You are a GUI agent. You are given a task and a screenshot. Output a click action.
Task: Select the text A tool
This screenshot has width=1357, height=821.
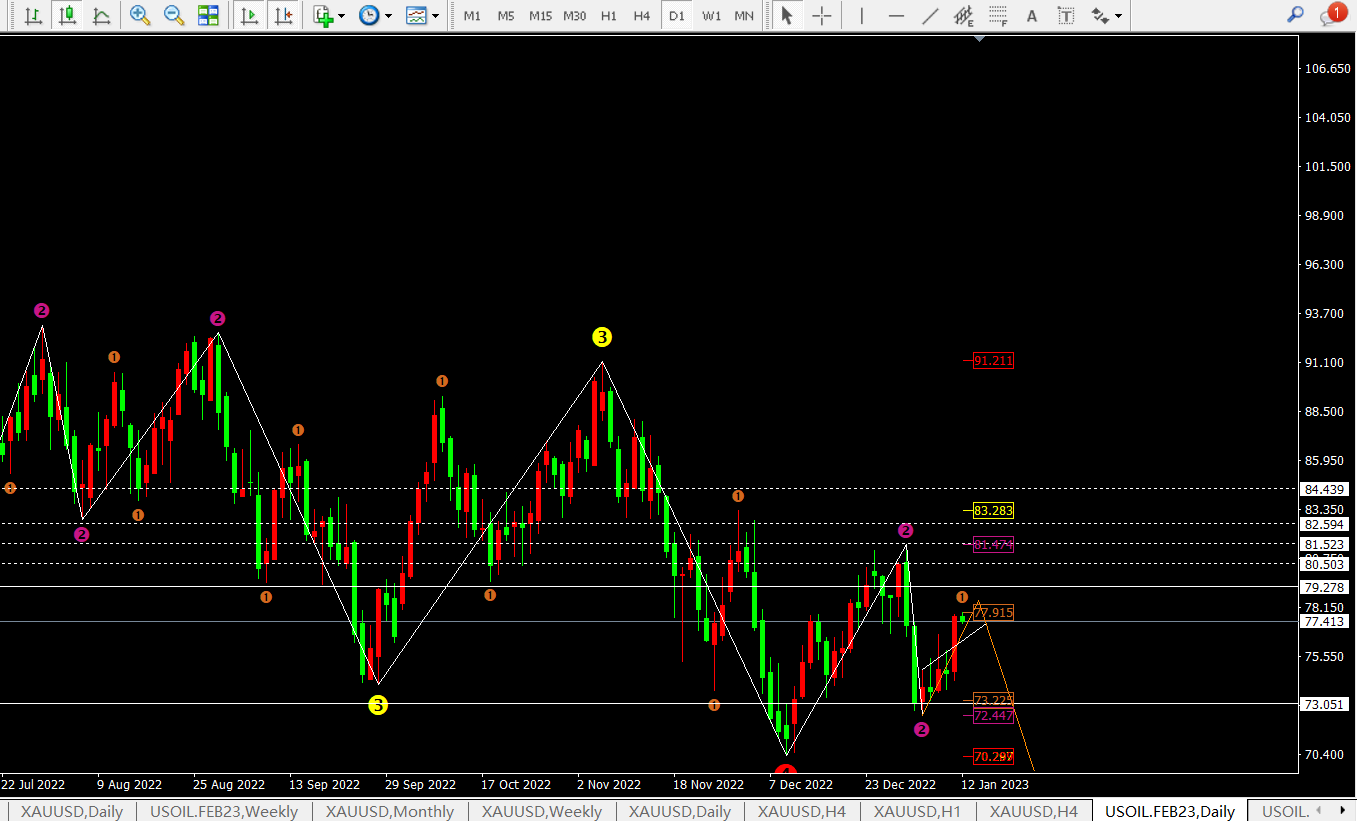1032,15
